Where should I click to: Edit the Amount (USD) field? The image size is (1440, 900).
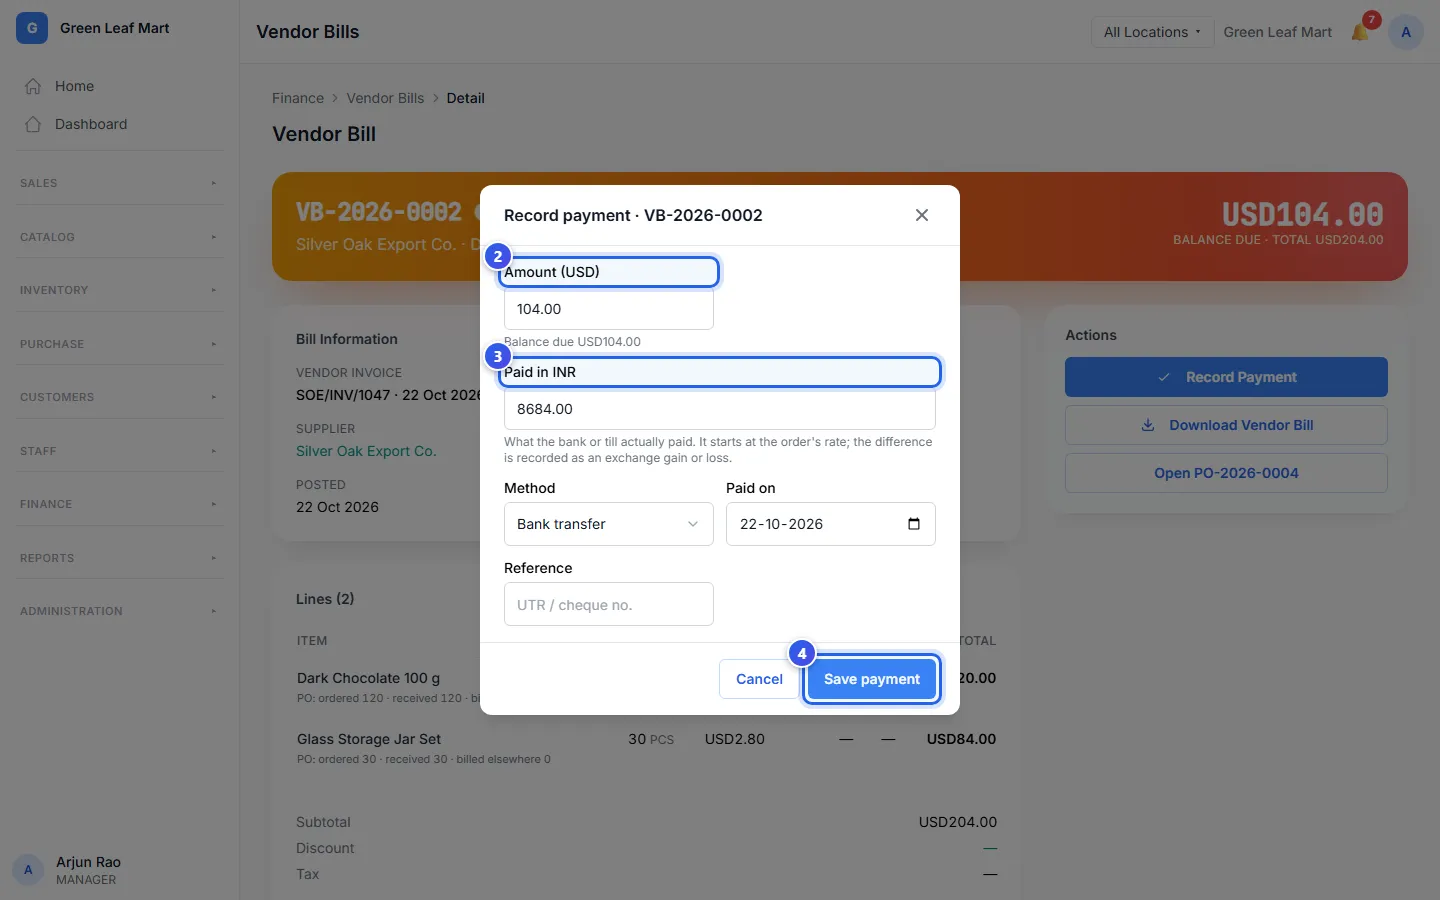[609, 309]
